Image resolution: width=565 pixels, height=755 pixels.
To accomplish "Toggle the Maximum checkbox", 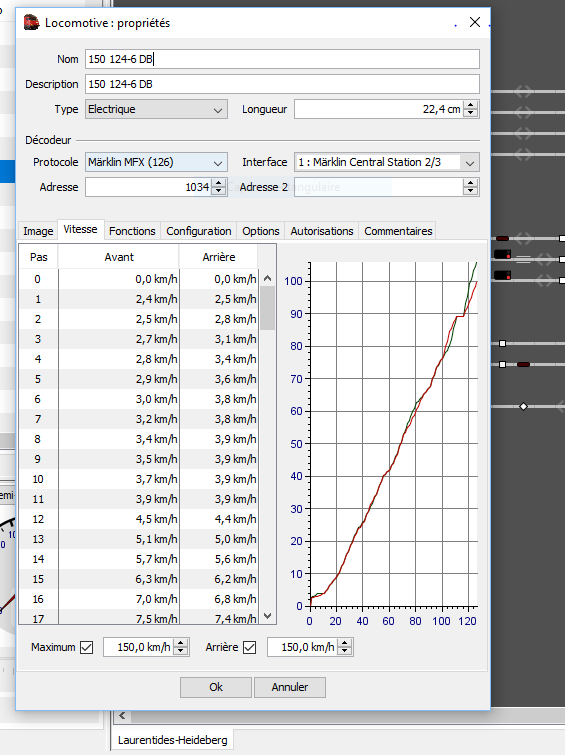I will (x=87, y=647).
